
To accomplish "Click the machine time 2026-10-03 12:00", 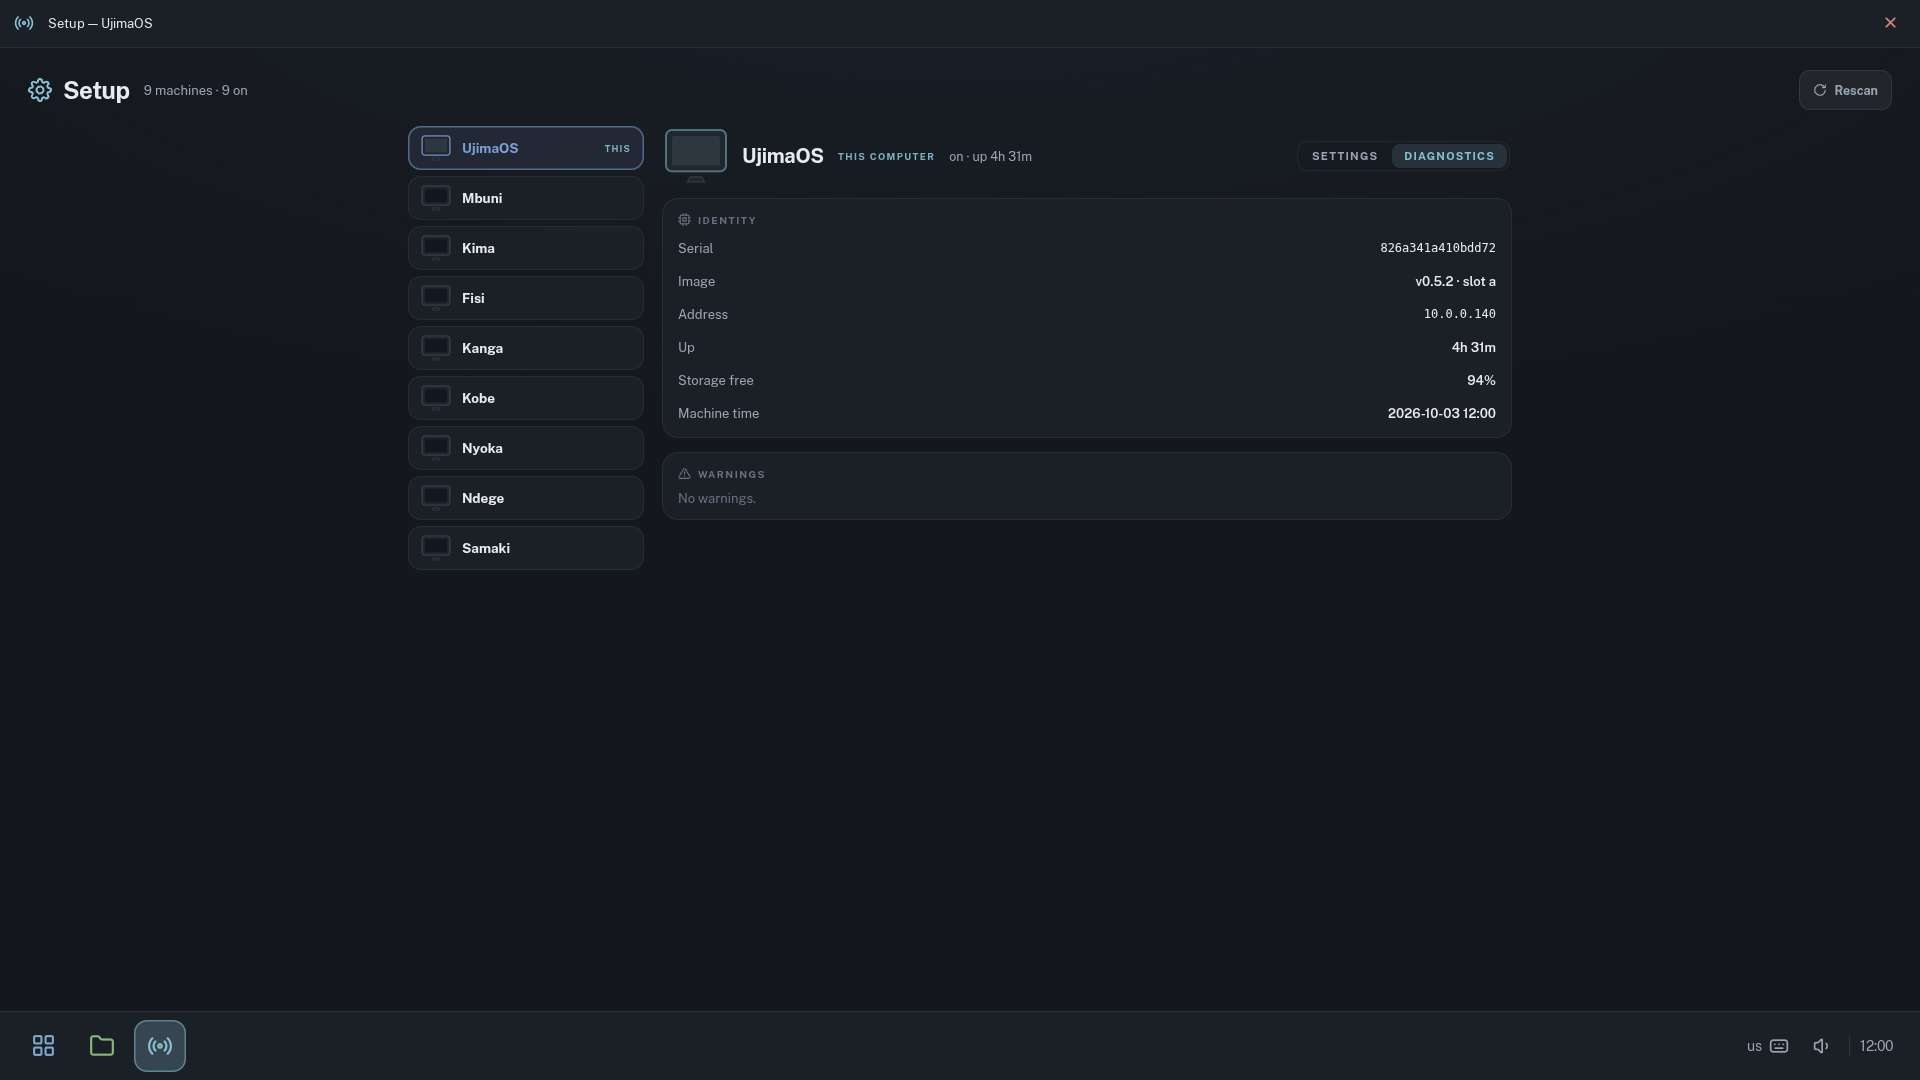I will [x=1441, y=413].
